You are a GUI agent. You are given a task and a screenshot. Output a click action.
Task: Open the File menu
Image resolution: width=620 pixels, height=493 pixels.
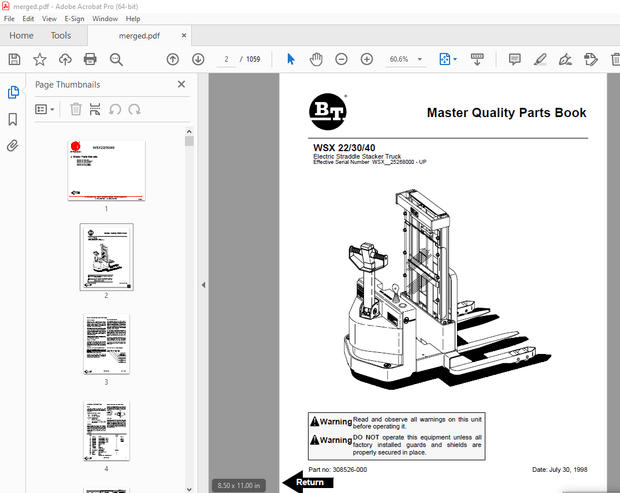(x=9, y=19)
